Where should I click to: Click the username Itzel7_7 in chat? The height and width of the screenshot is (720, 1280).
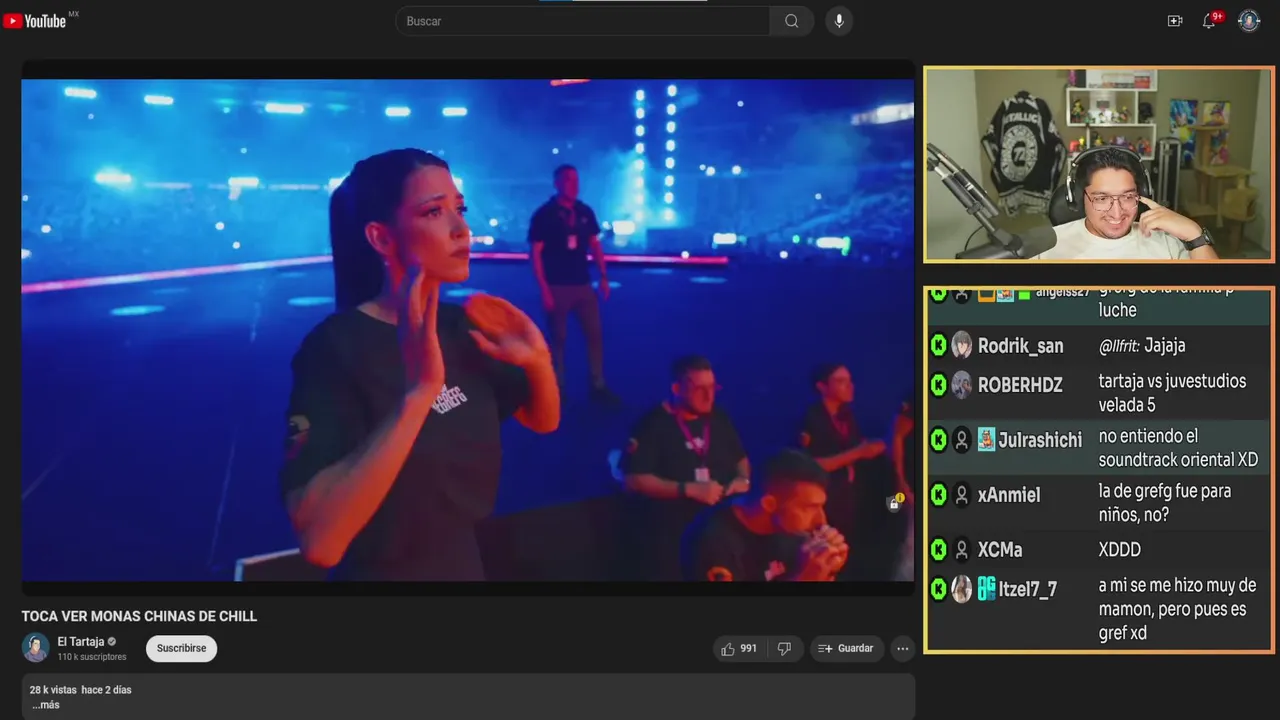(1028, 589)
